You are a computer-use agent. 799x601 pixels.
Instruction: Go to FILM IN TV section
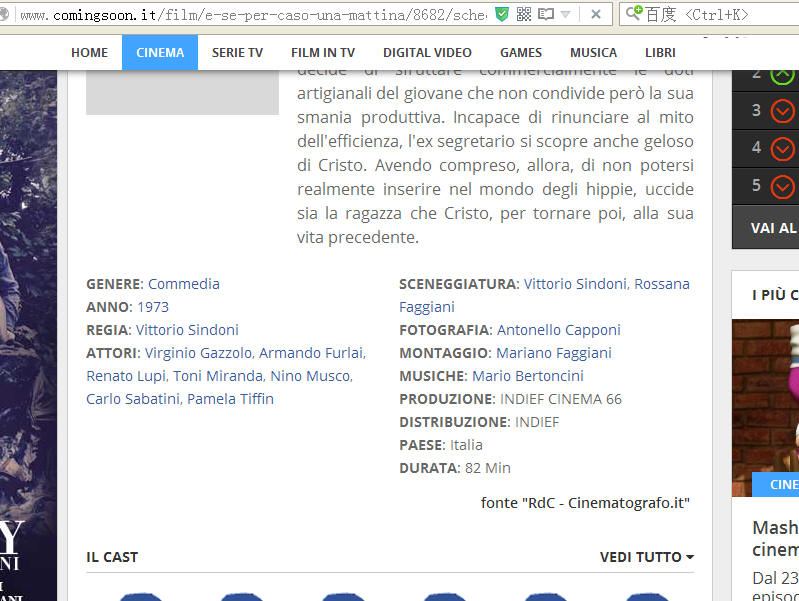[323, 53]
